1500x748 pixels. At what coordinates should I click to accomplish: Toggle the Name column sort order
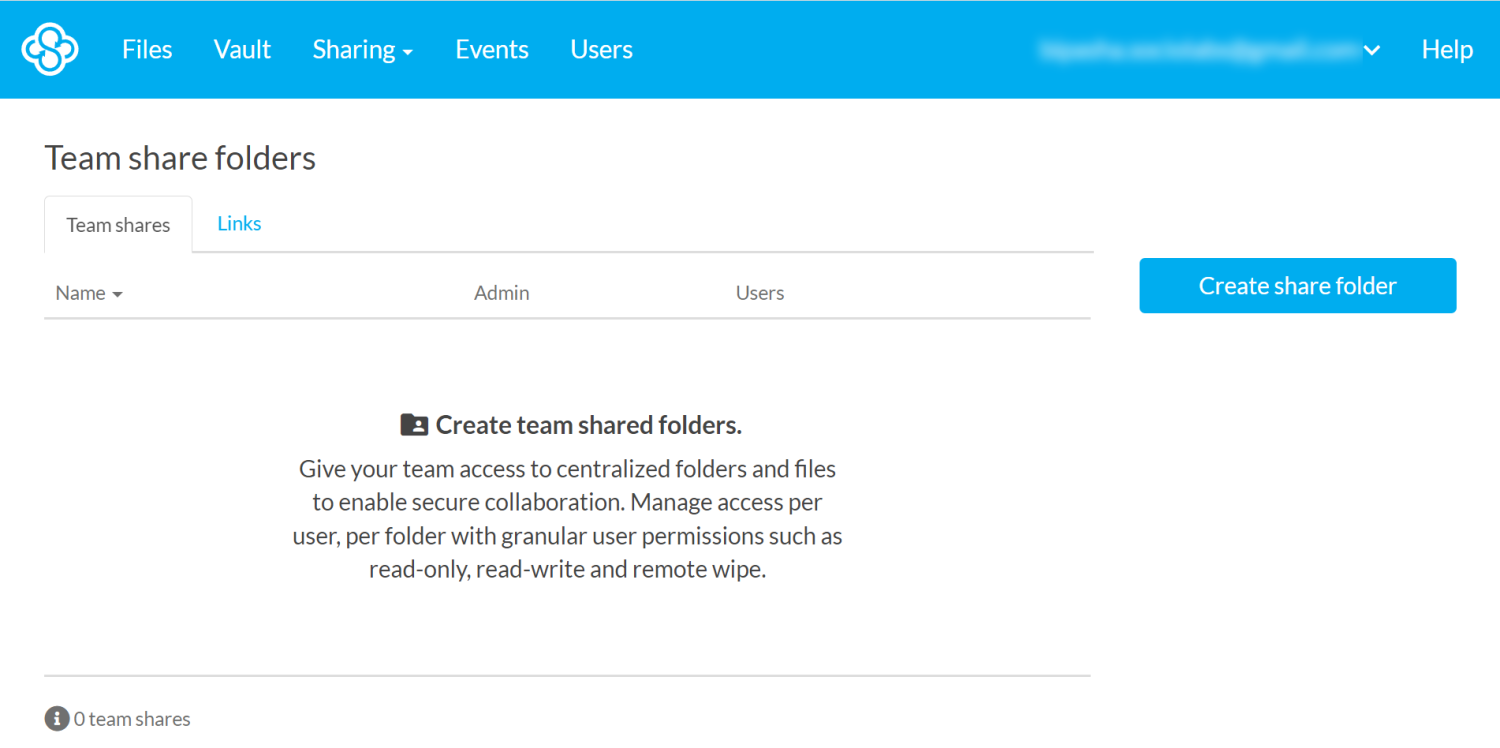coord(88,293)
